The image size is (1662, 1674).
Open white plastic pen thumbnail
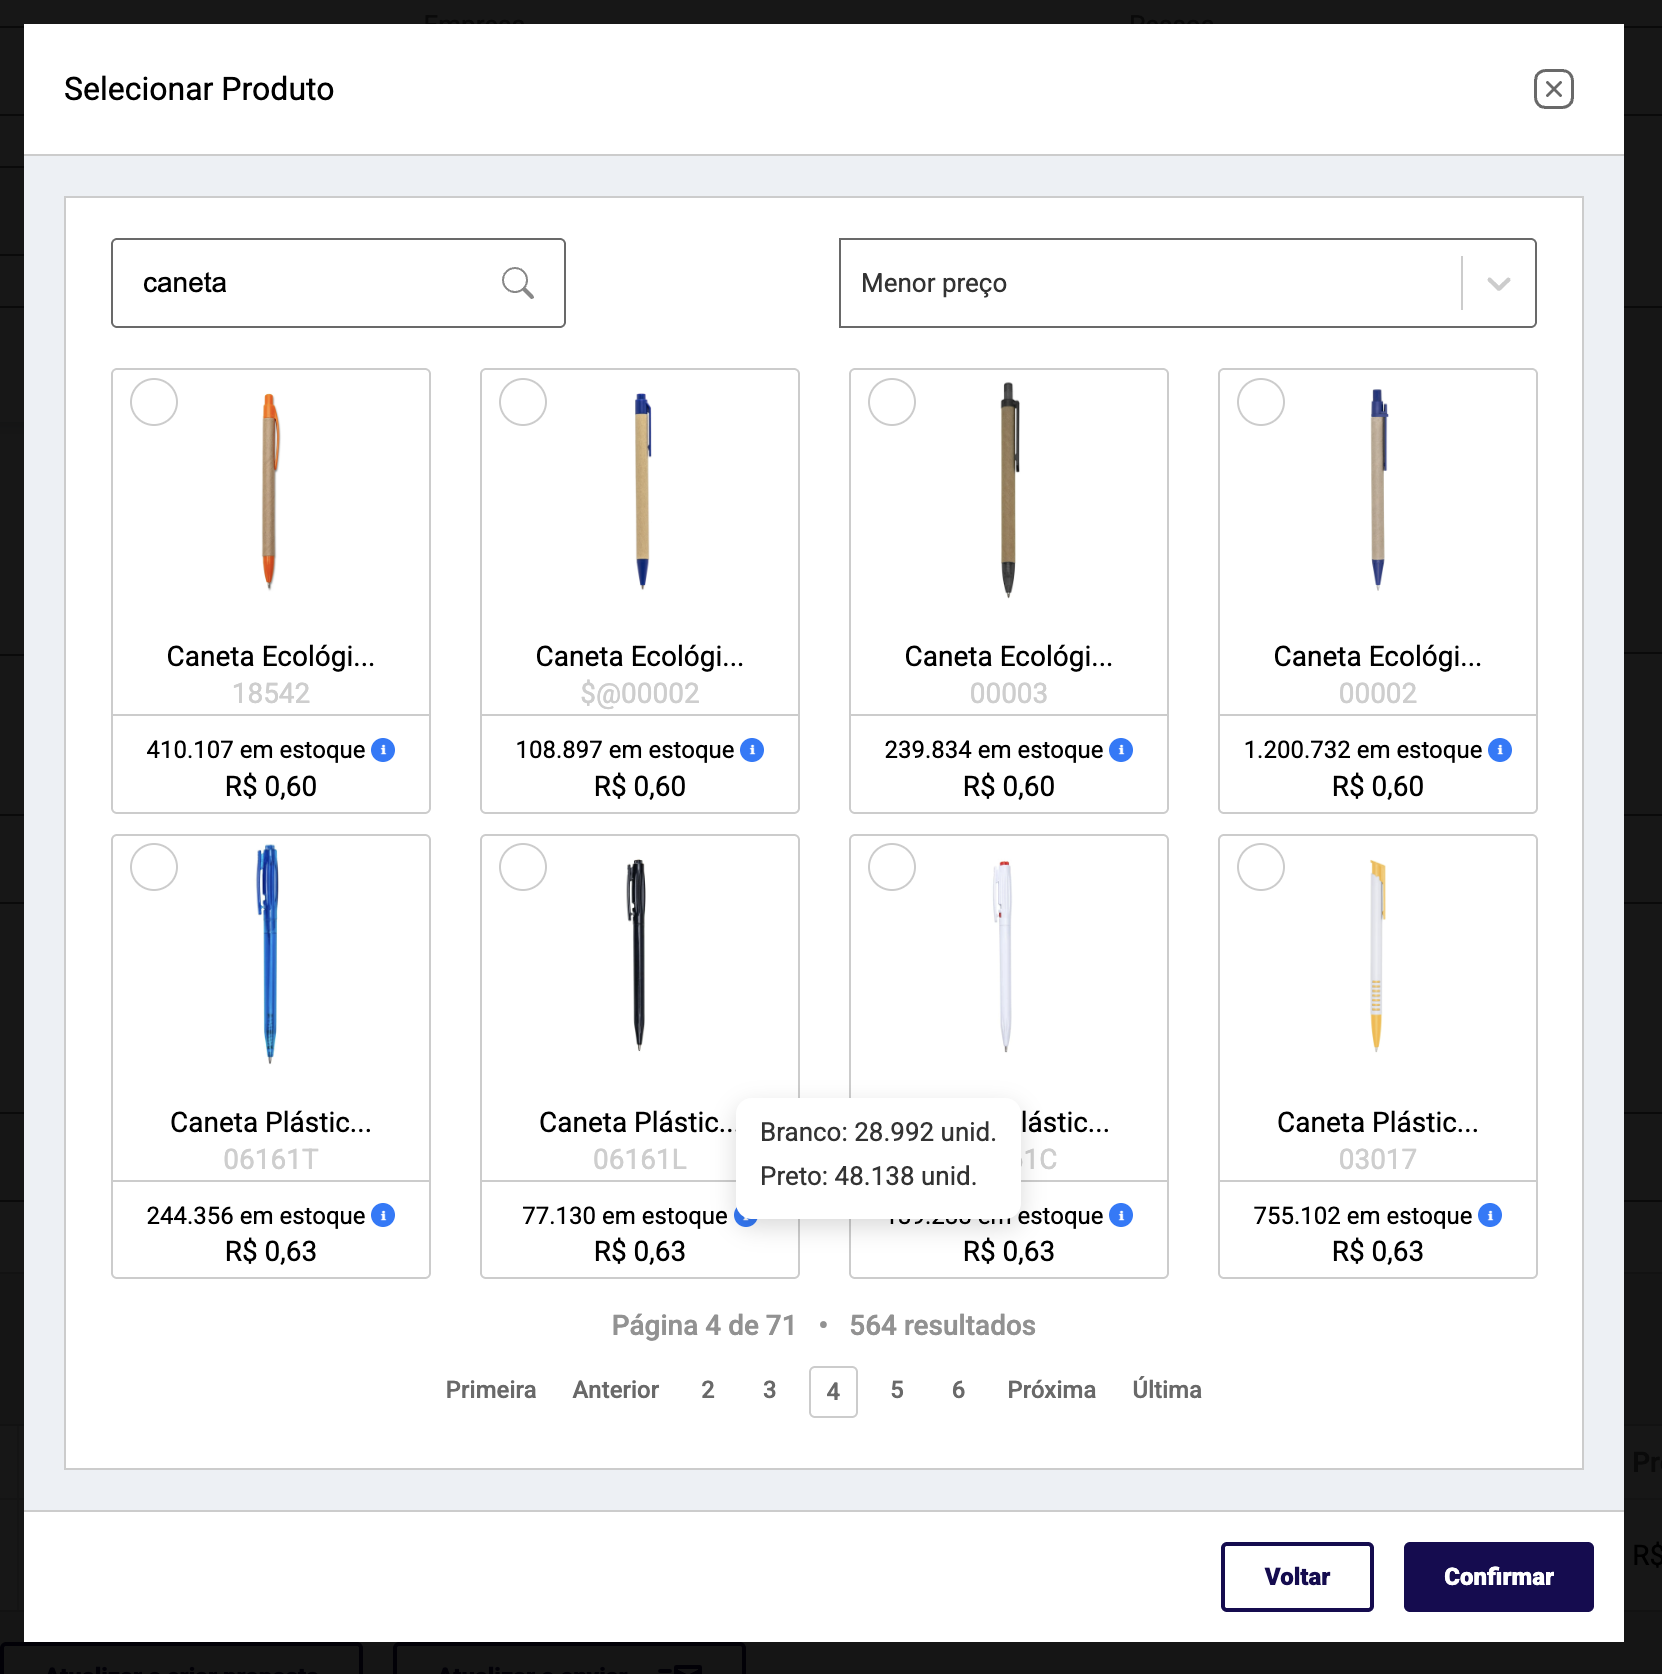click(x=1004, y=956)
